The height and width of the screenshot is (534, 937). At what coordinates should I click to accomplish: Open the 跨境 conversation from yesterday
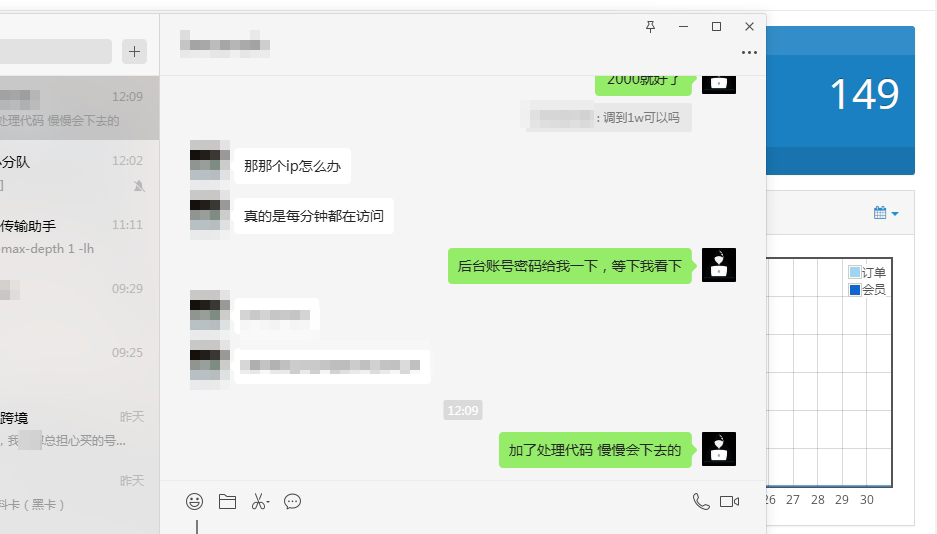click(x=79, y=429)
